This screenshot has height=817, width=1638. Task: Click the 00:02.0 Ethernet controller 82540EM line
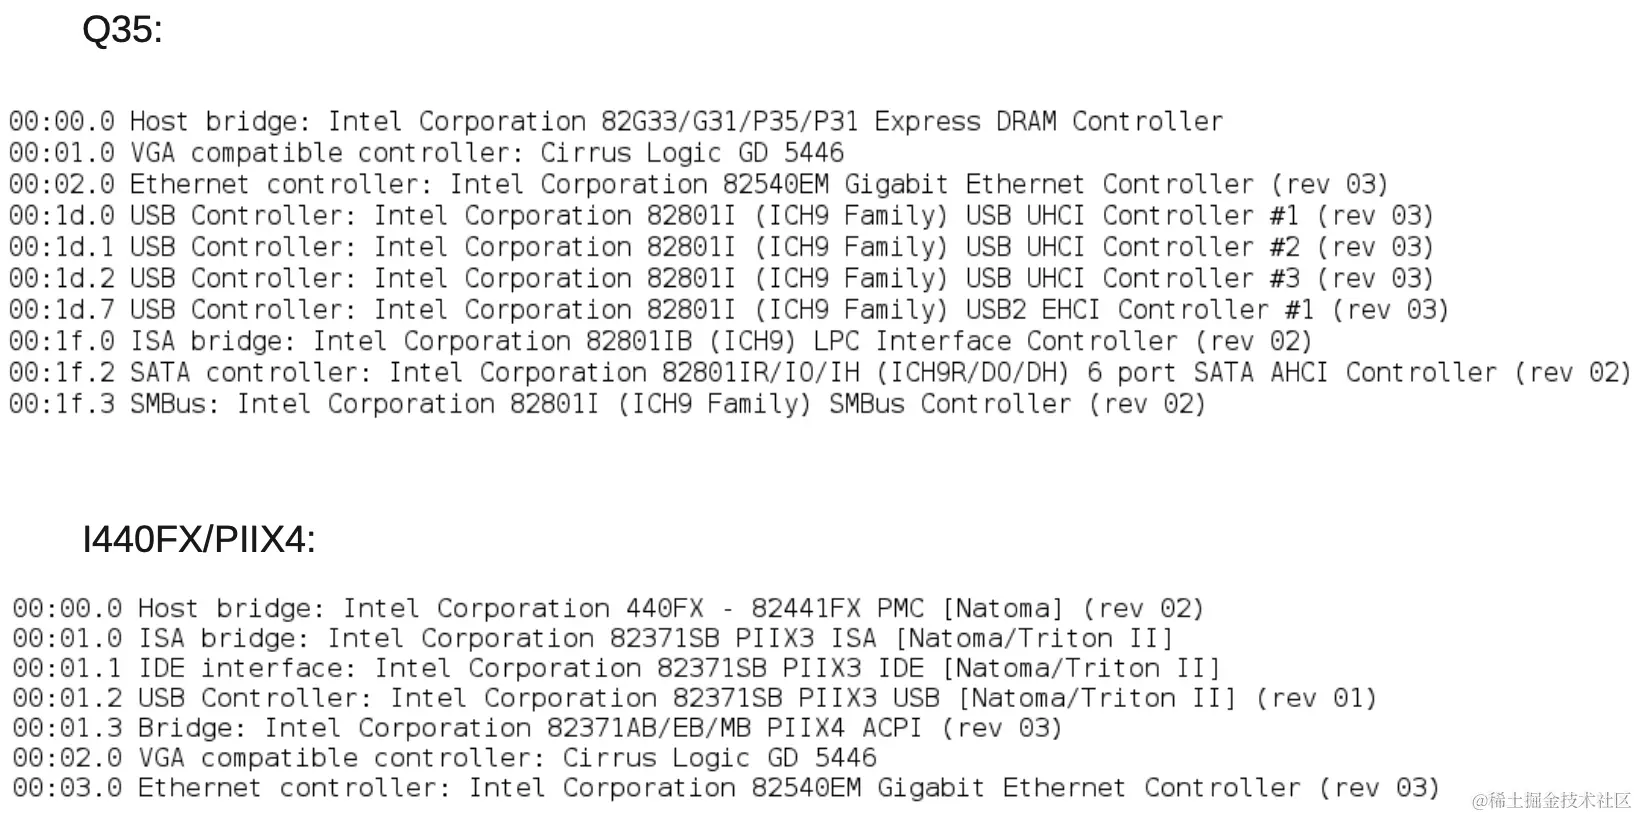pyautogui.click(x=699, y=184)
